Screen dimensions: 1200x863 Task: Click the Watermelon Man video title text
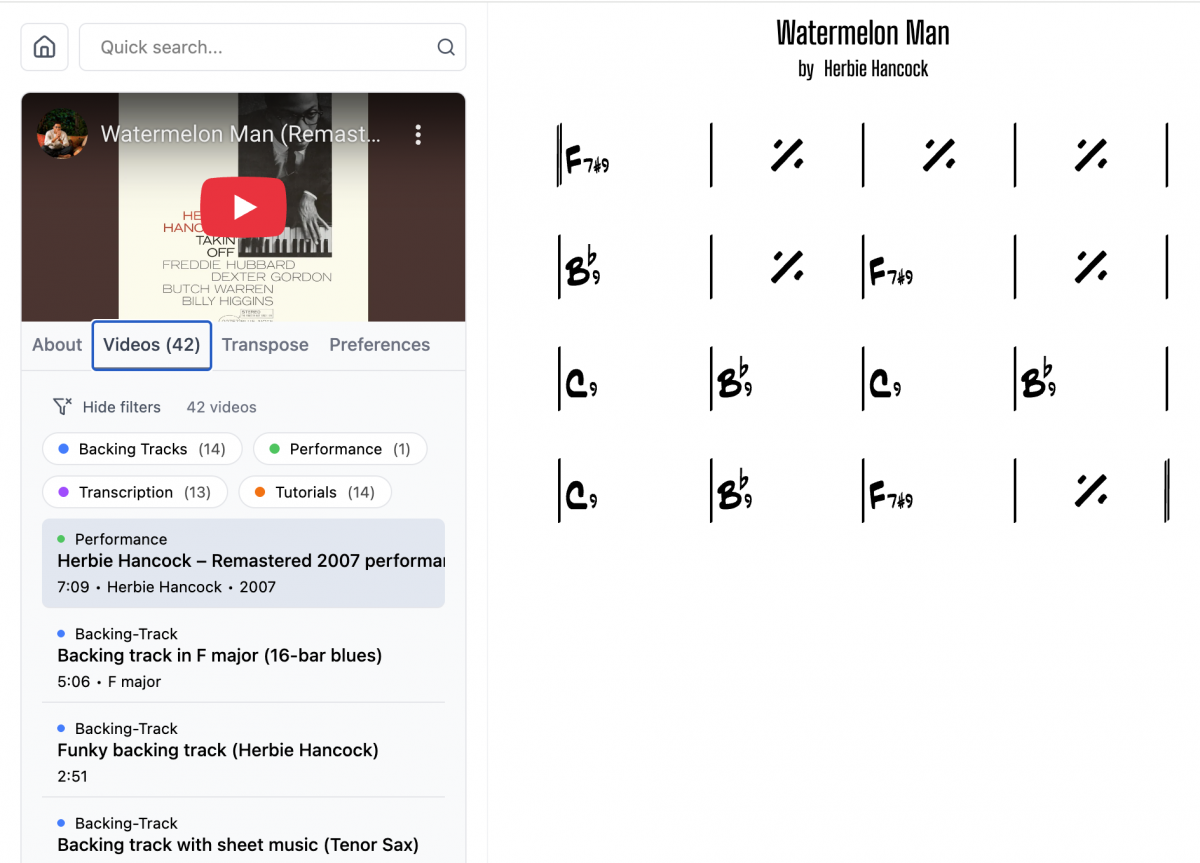pos(241,134)
